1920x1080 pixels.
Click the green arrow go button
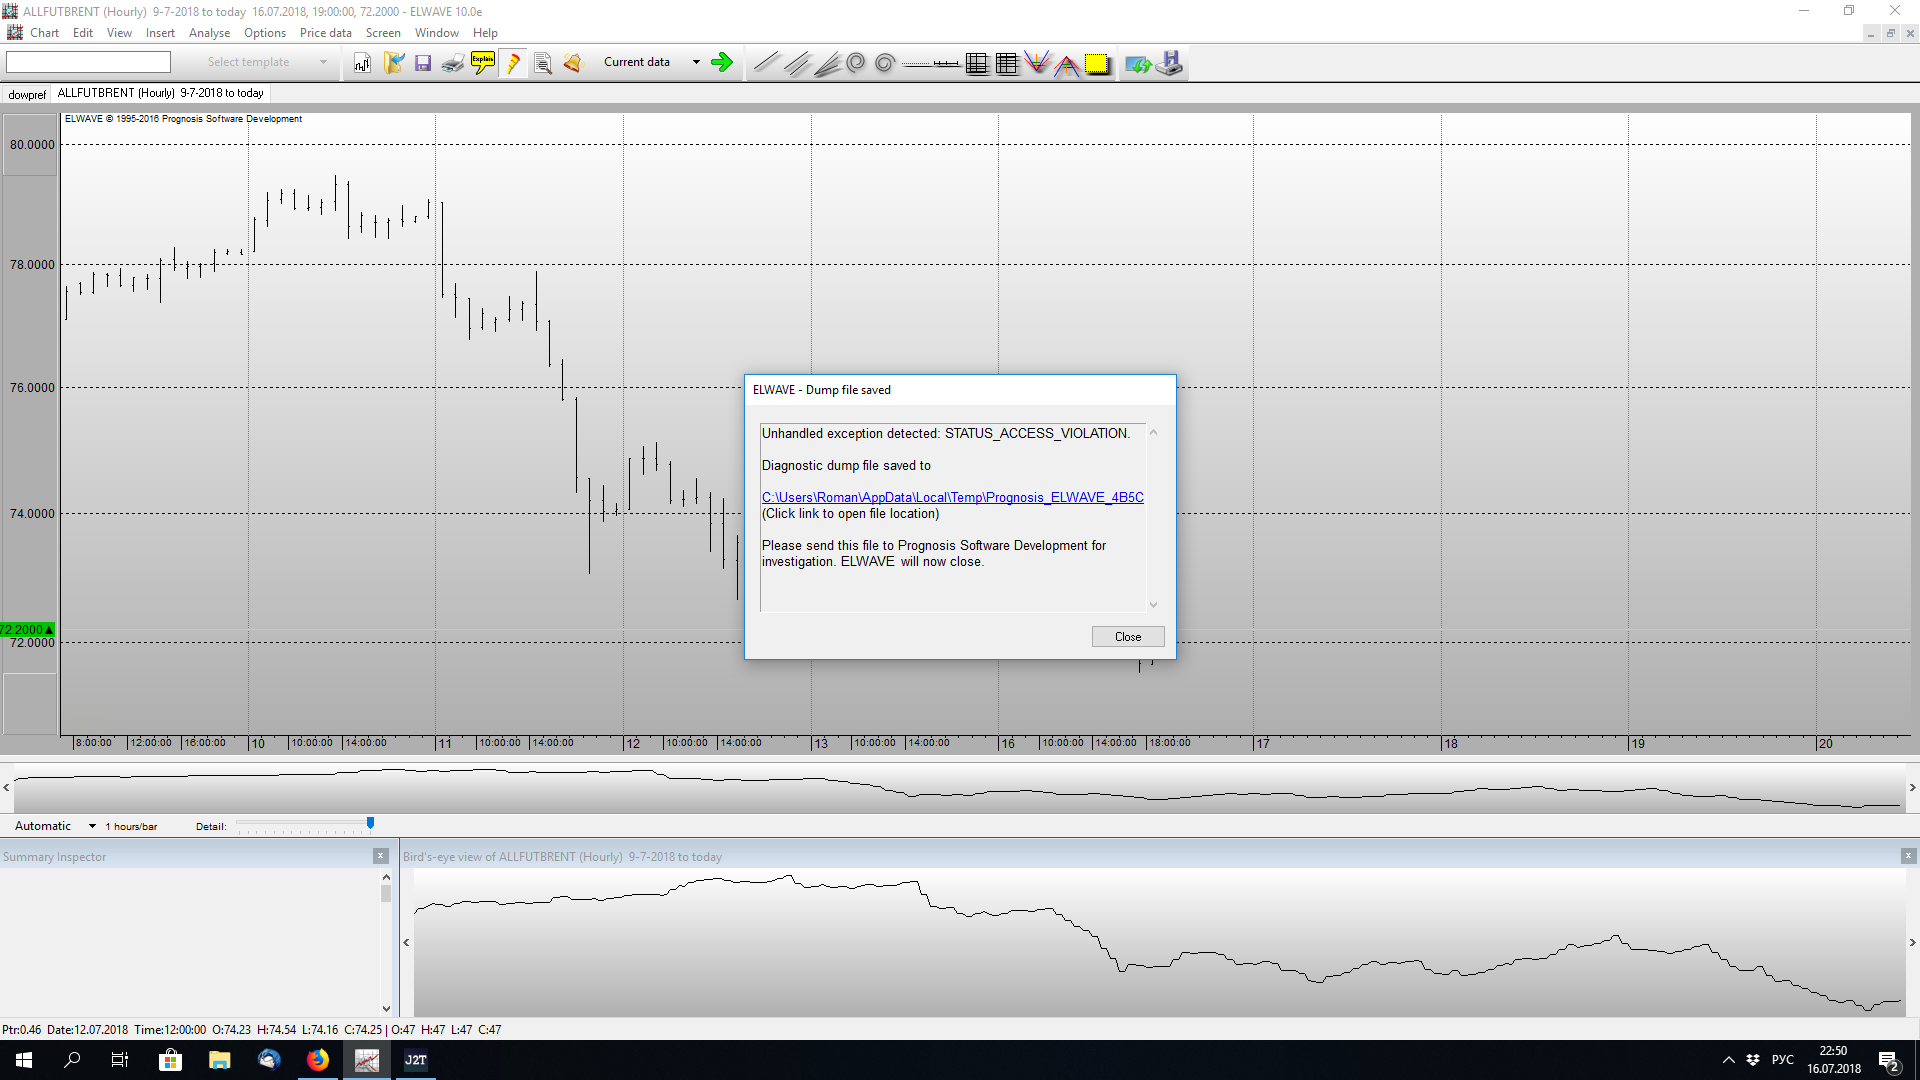pyautogui.click(x=722, y=63)
